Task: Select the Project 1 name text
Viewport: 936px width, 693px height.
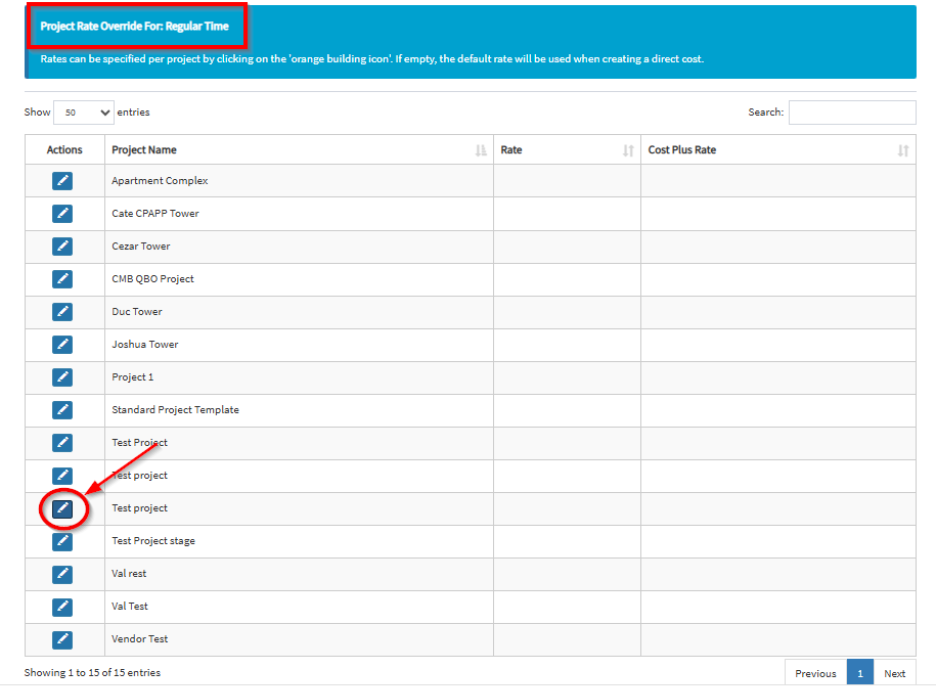Action: coord(133,377)
